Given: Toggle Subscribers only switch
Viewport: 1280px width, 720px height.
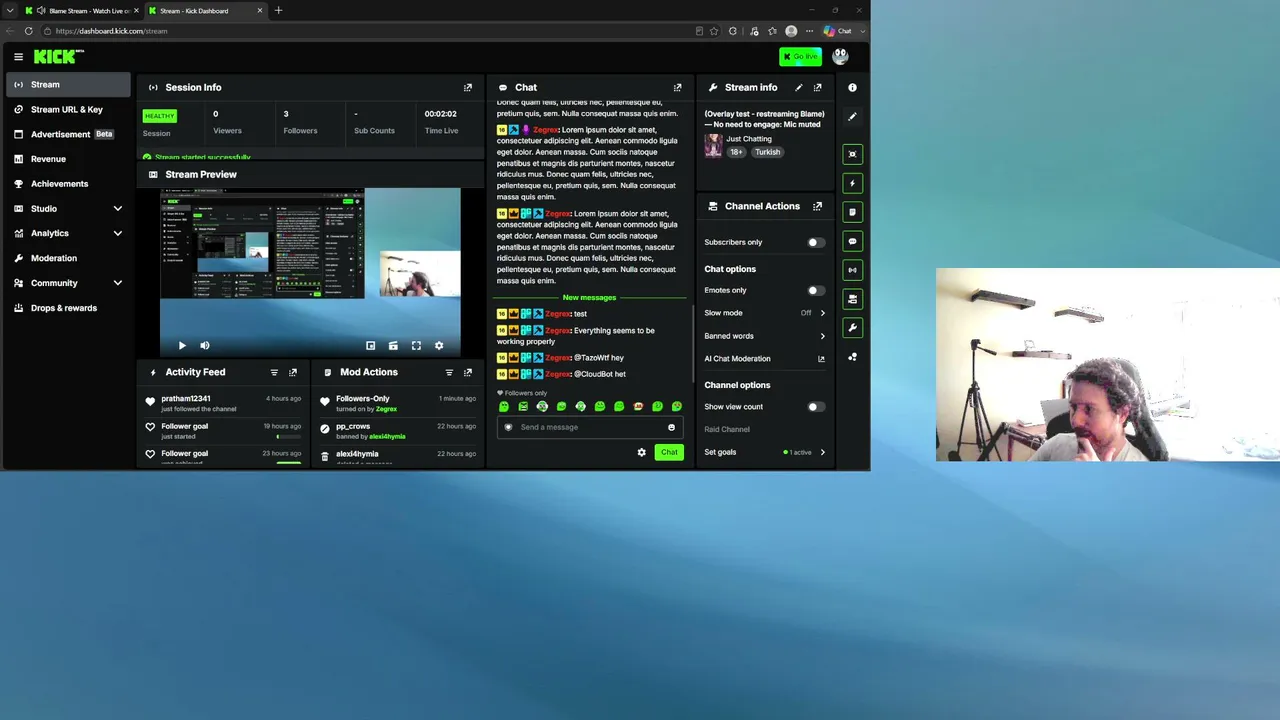Looking at the screenshot, I should (816, 242).
